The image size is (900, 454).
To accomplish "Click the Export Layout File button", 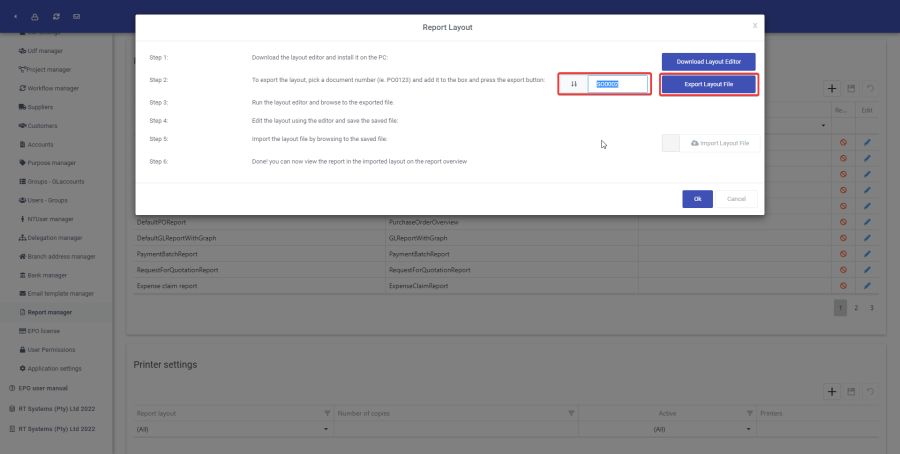I will [708, 84].
